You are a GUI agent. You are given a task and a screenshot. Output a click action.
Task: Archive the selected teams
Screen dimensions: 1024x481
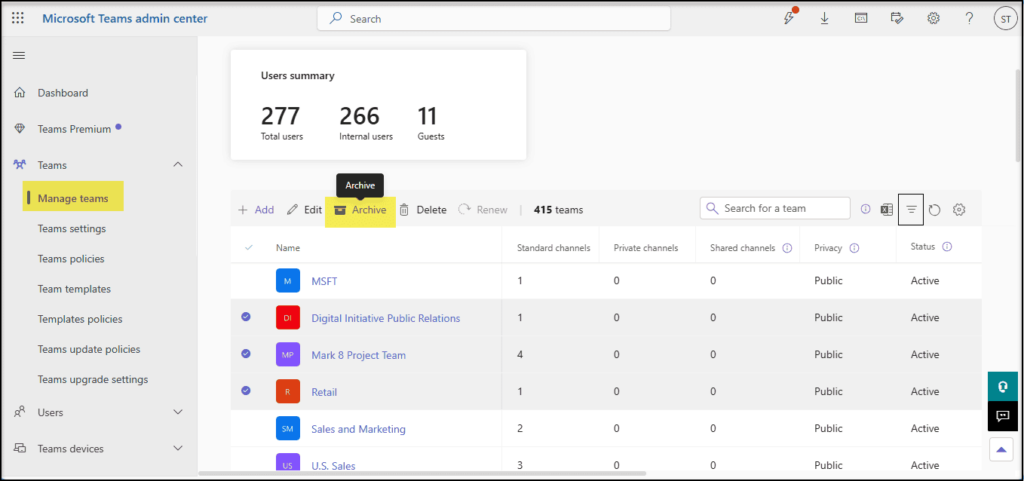(360, 209)
